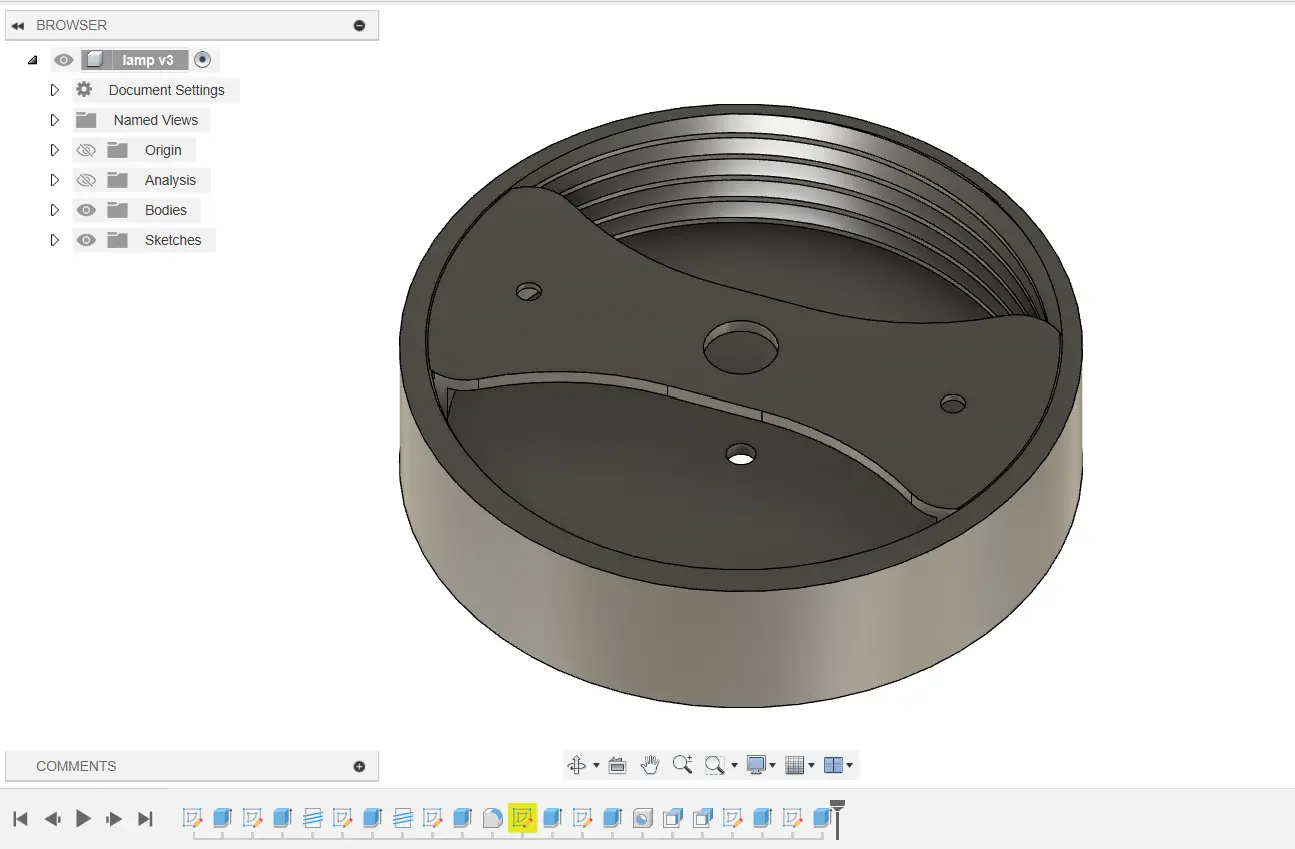This screenshot has height=849, width=1295.
Task: Click the Document Settings gear icon
Action: click(x=84, y=90)
